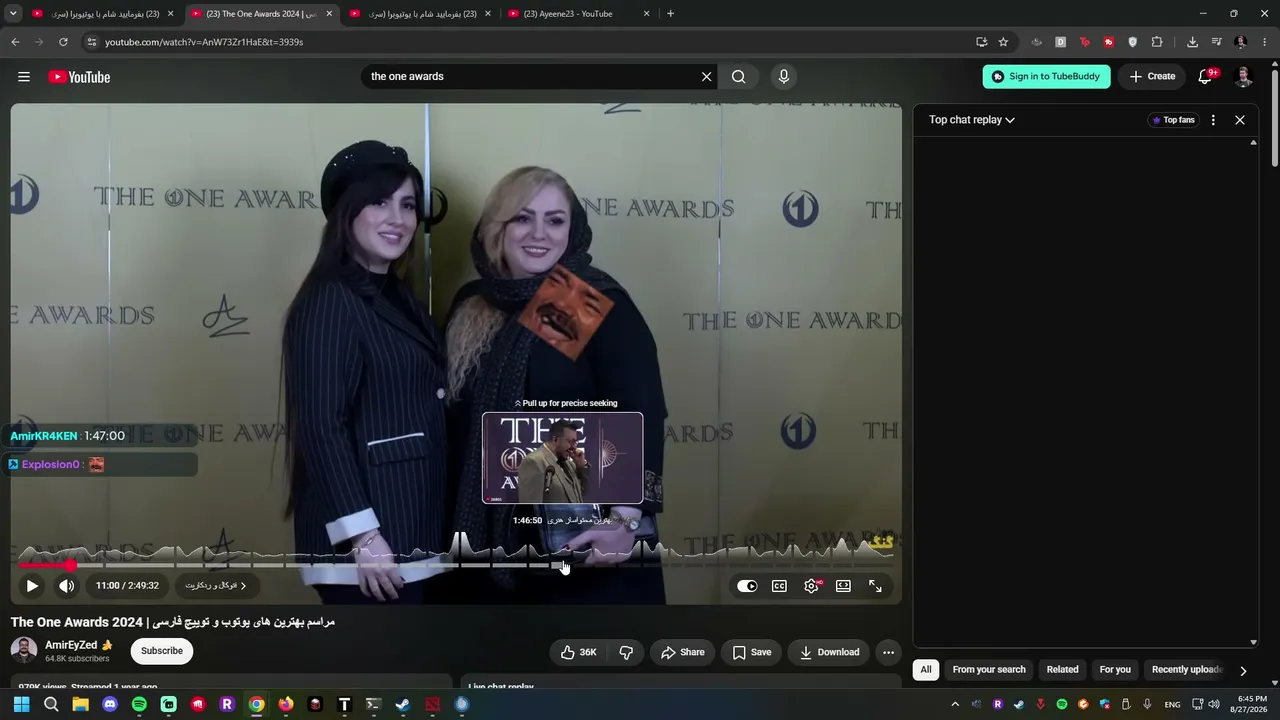
Task: Select the From your search chip
Action: [x=989, y=670]
